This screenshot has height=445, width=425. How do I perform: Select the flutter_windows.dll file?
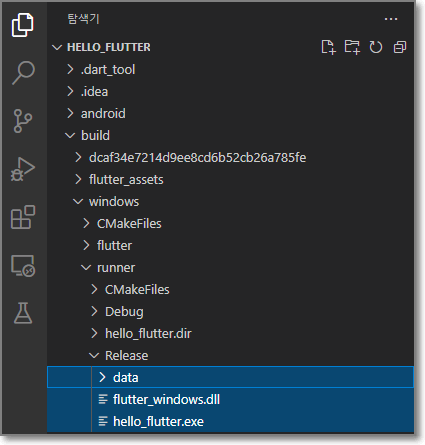click(x=166, y=400)
